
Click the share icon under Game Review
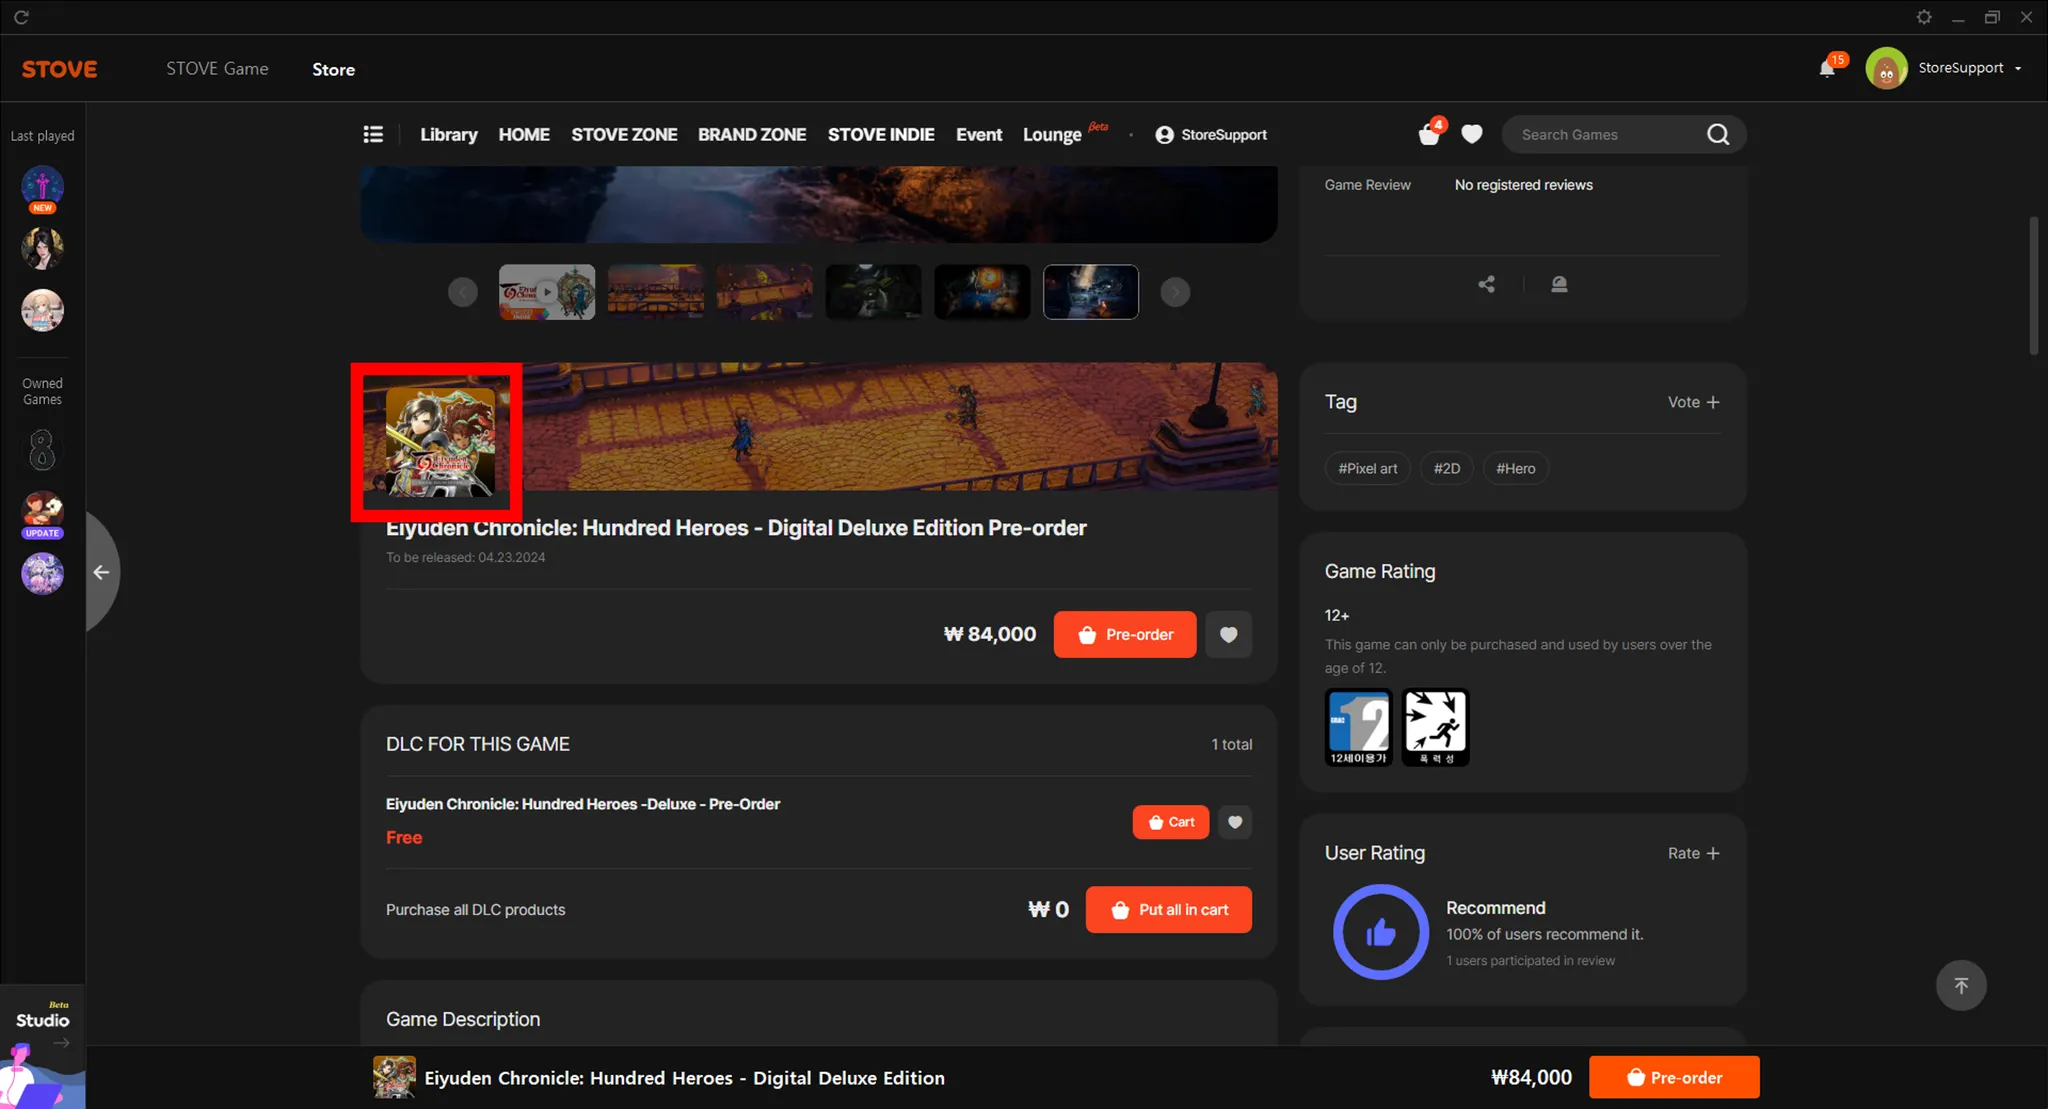coord(1487,284)
